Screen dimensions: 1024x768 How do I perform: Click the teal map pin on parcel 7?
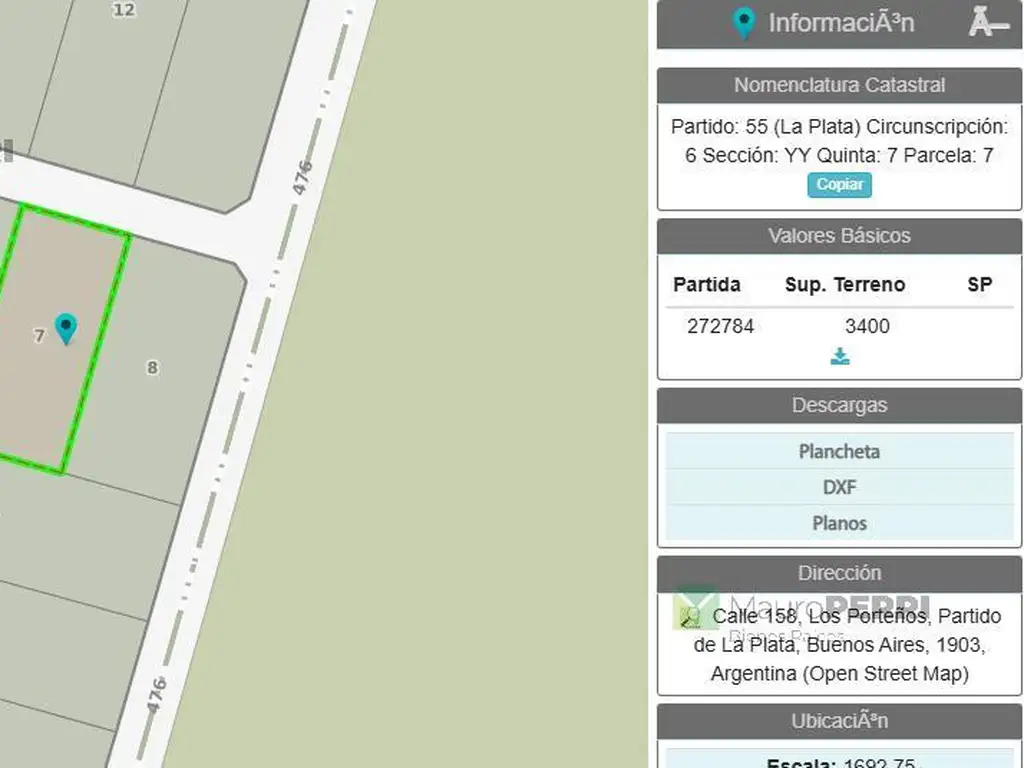(x=66, y=327)
